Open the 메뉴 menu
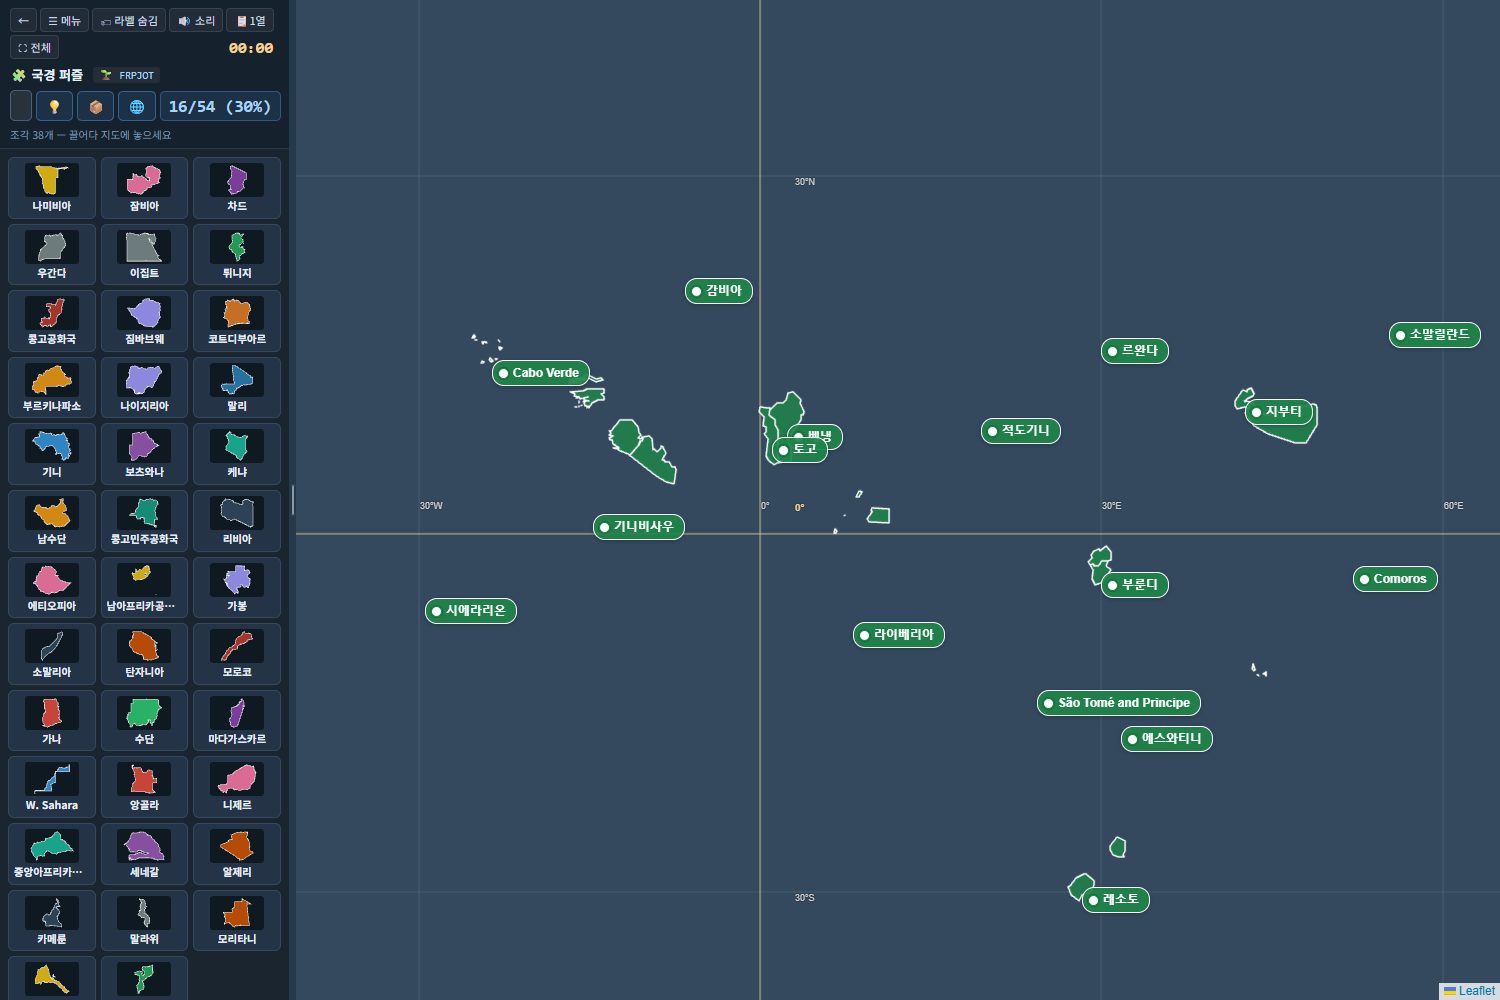This screenshot has height=1000, width=1500. tap(65, 20)
